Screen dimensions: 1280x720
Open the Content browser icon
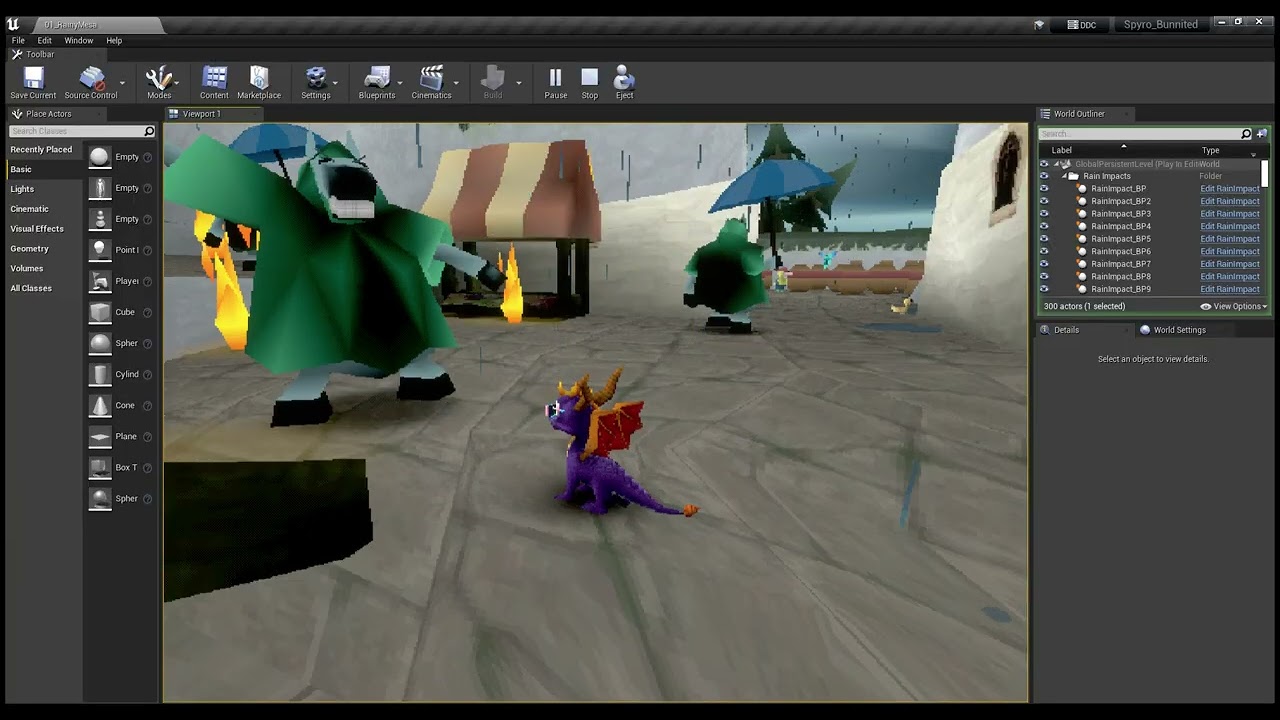click(x=214, y=82)
